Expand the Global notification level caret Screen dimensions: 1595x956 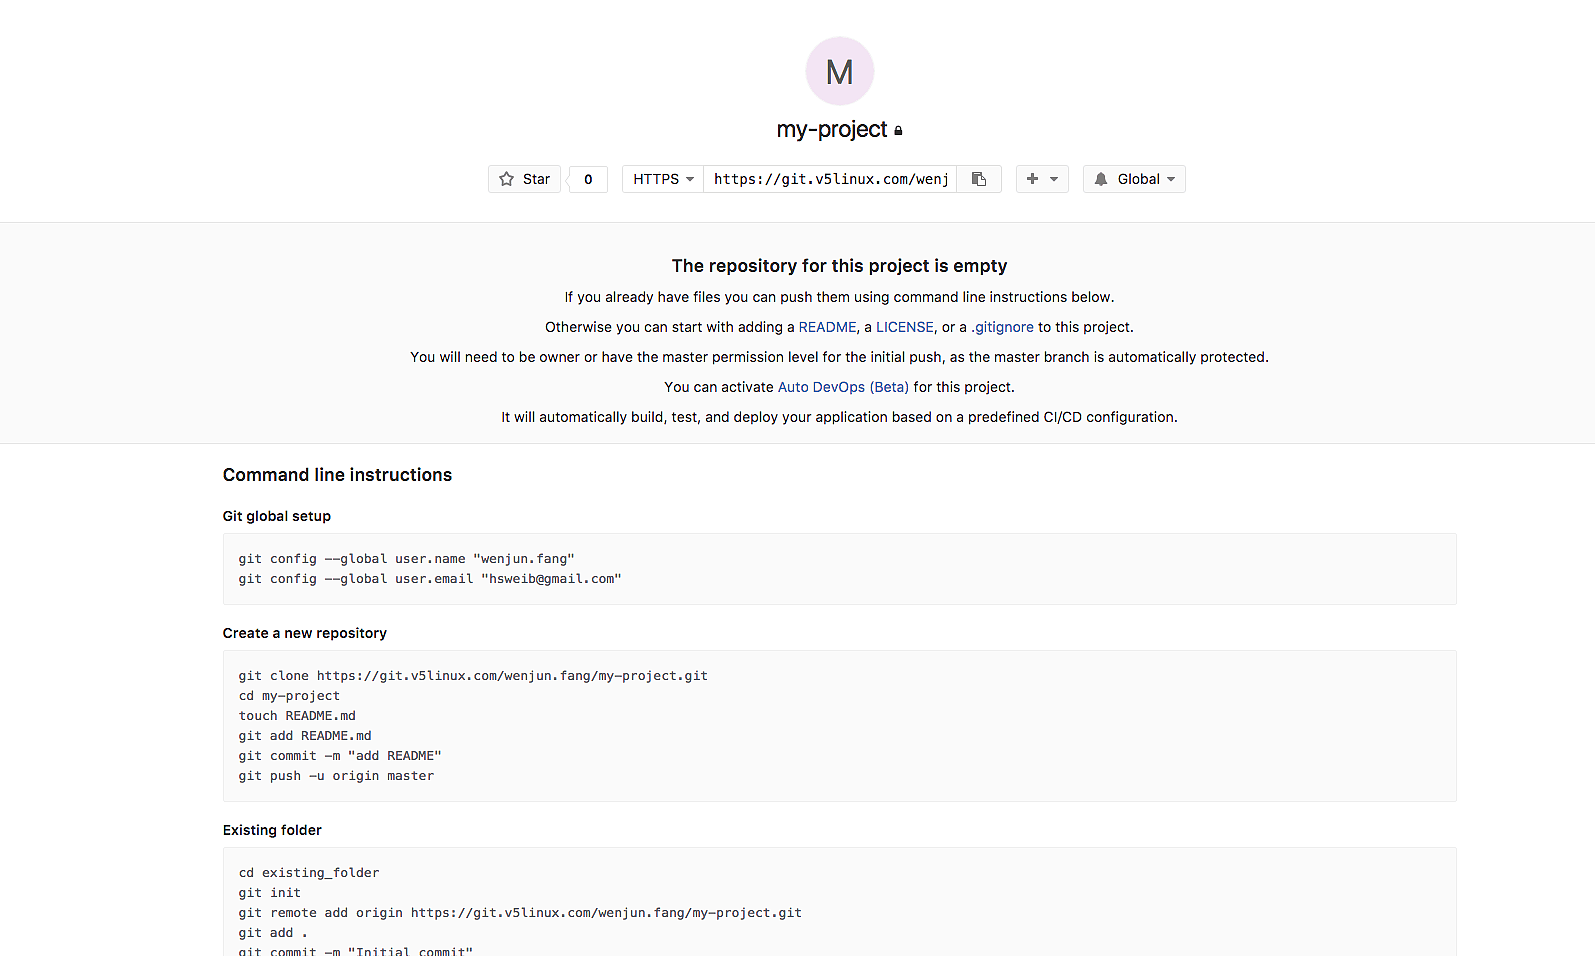[1171, 179]
